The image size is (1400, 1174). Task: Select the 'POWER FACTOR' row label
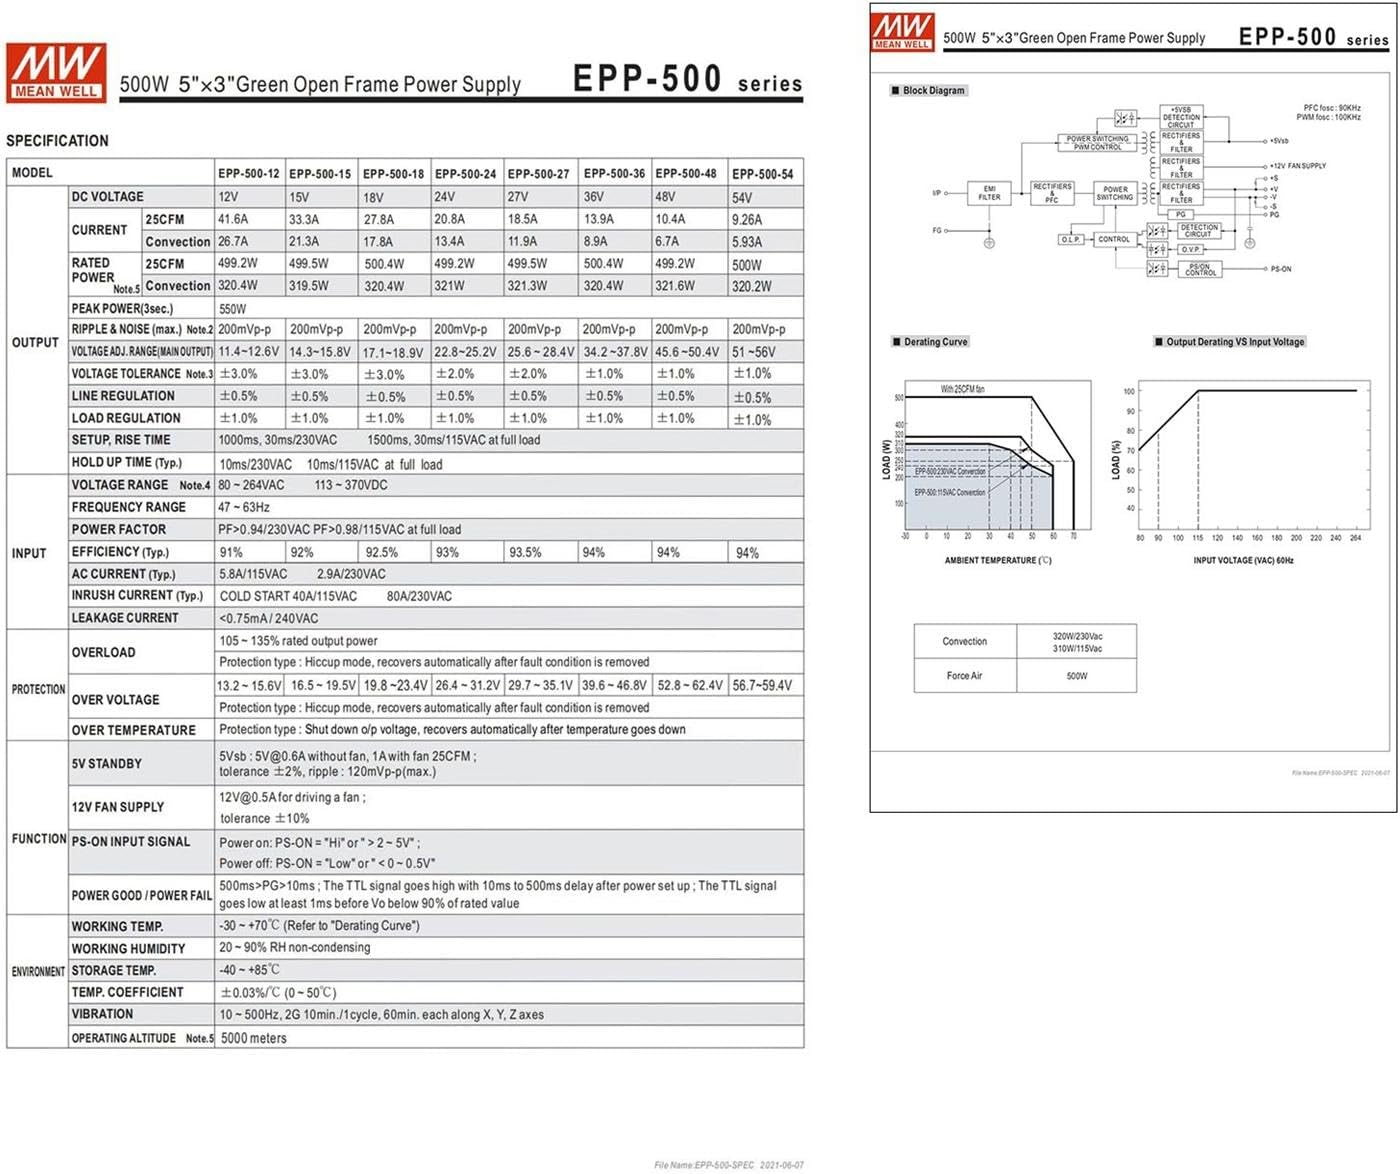click(119, 529)
